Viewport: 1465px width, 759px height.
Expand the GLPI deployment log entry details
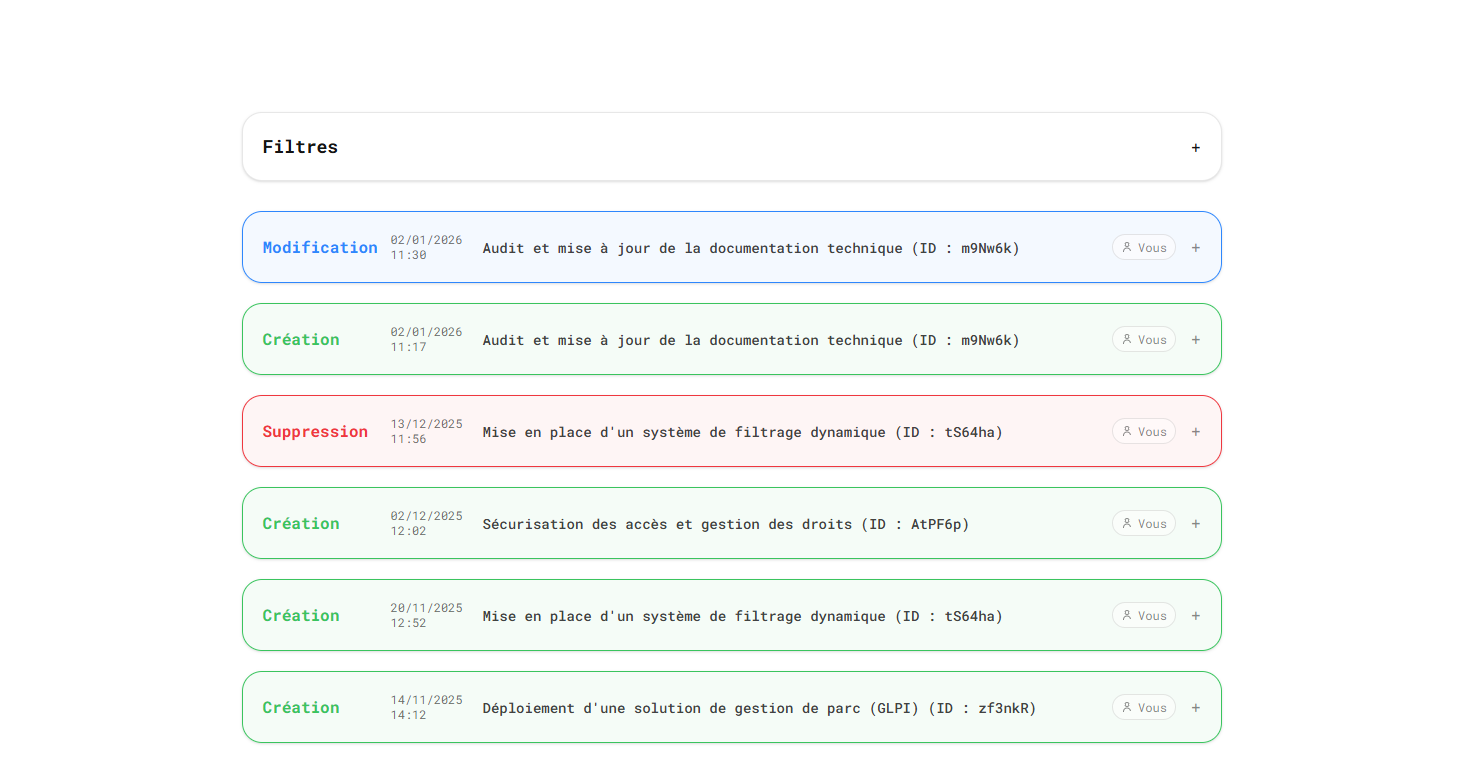click(1195, 707)
